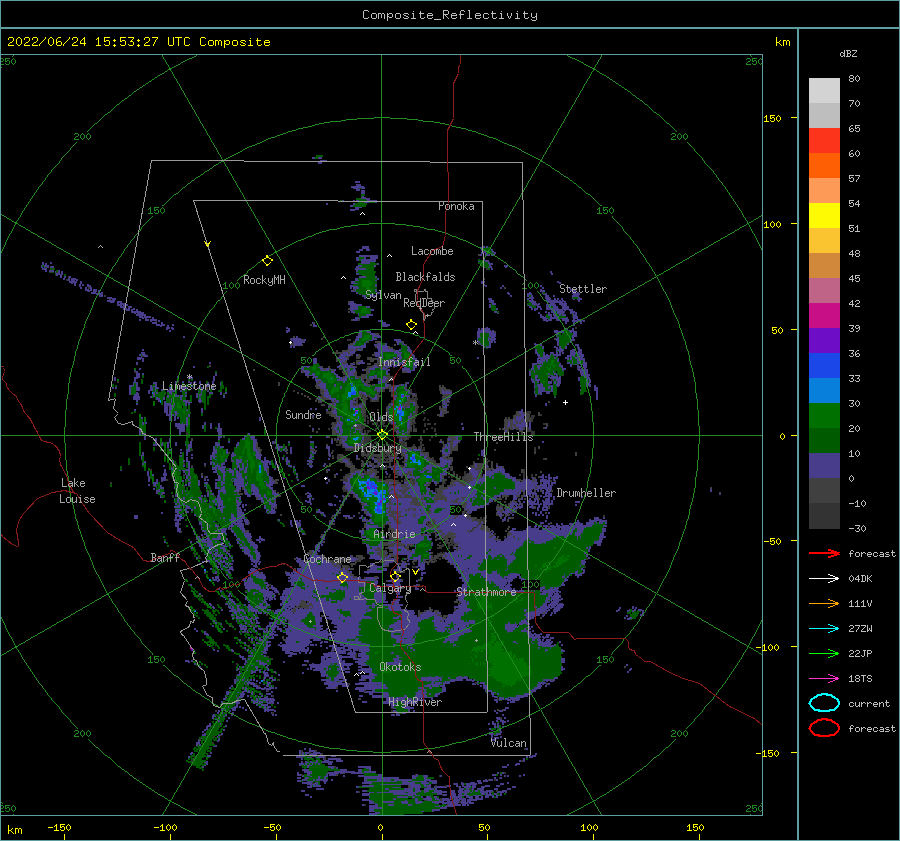Click the Limestone label

click(189, 386)
